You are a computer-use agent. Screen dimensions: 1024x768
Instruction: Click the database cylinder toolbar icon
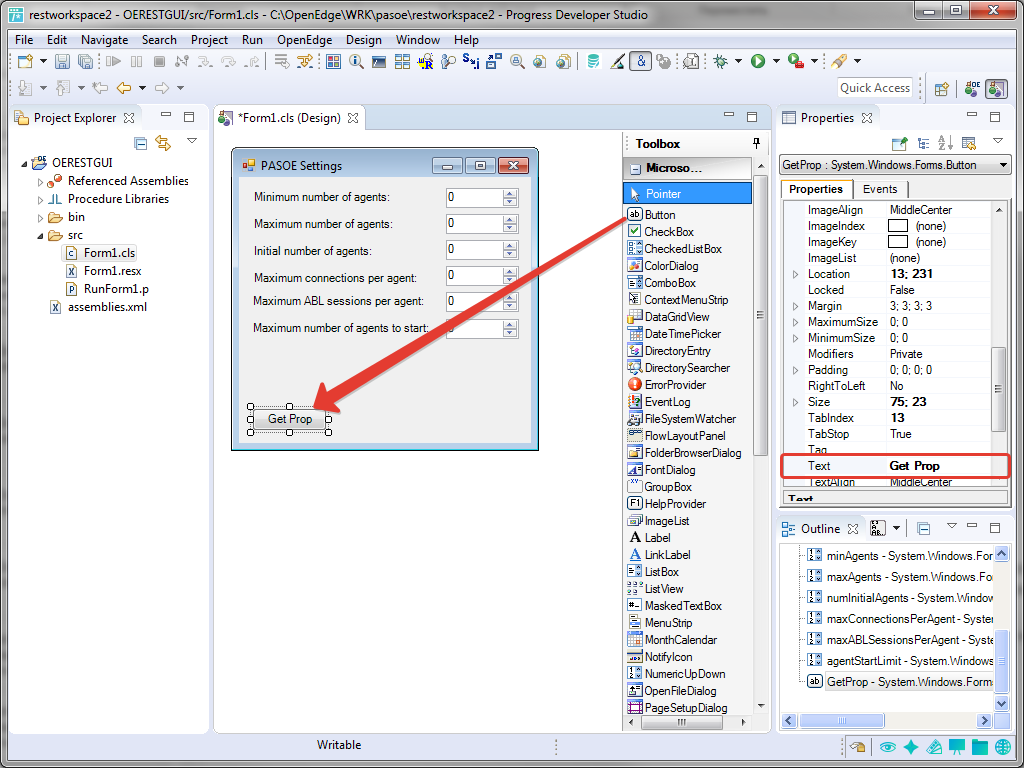coord(593,61)
